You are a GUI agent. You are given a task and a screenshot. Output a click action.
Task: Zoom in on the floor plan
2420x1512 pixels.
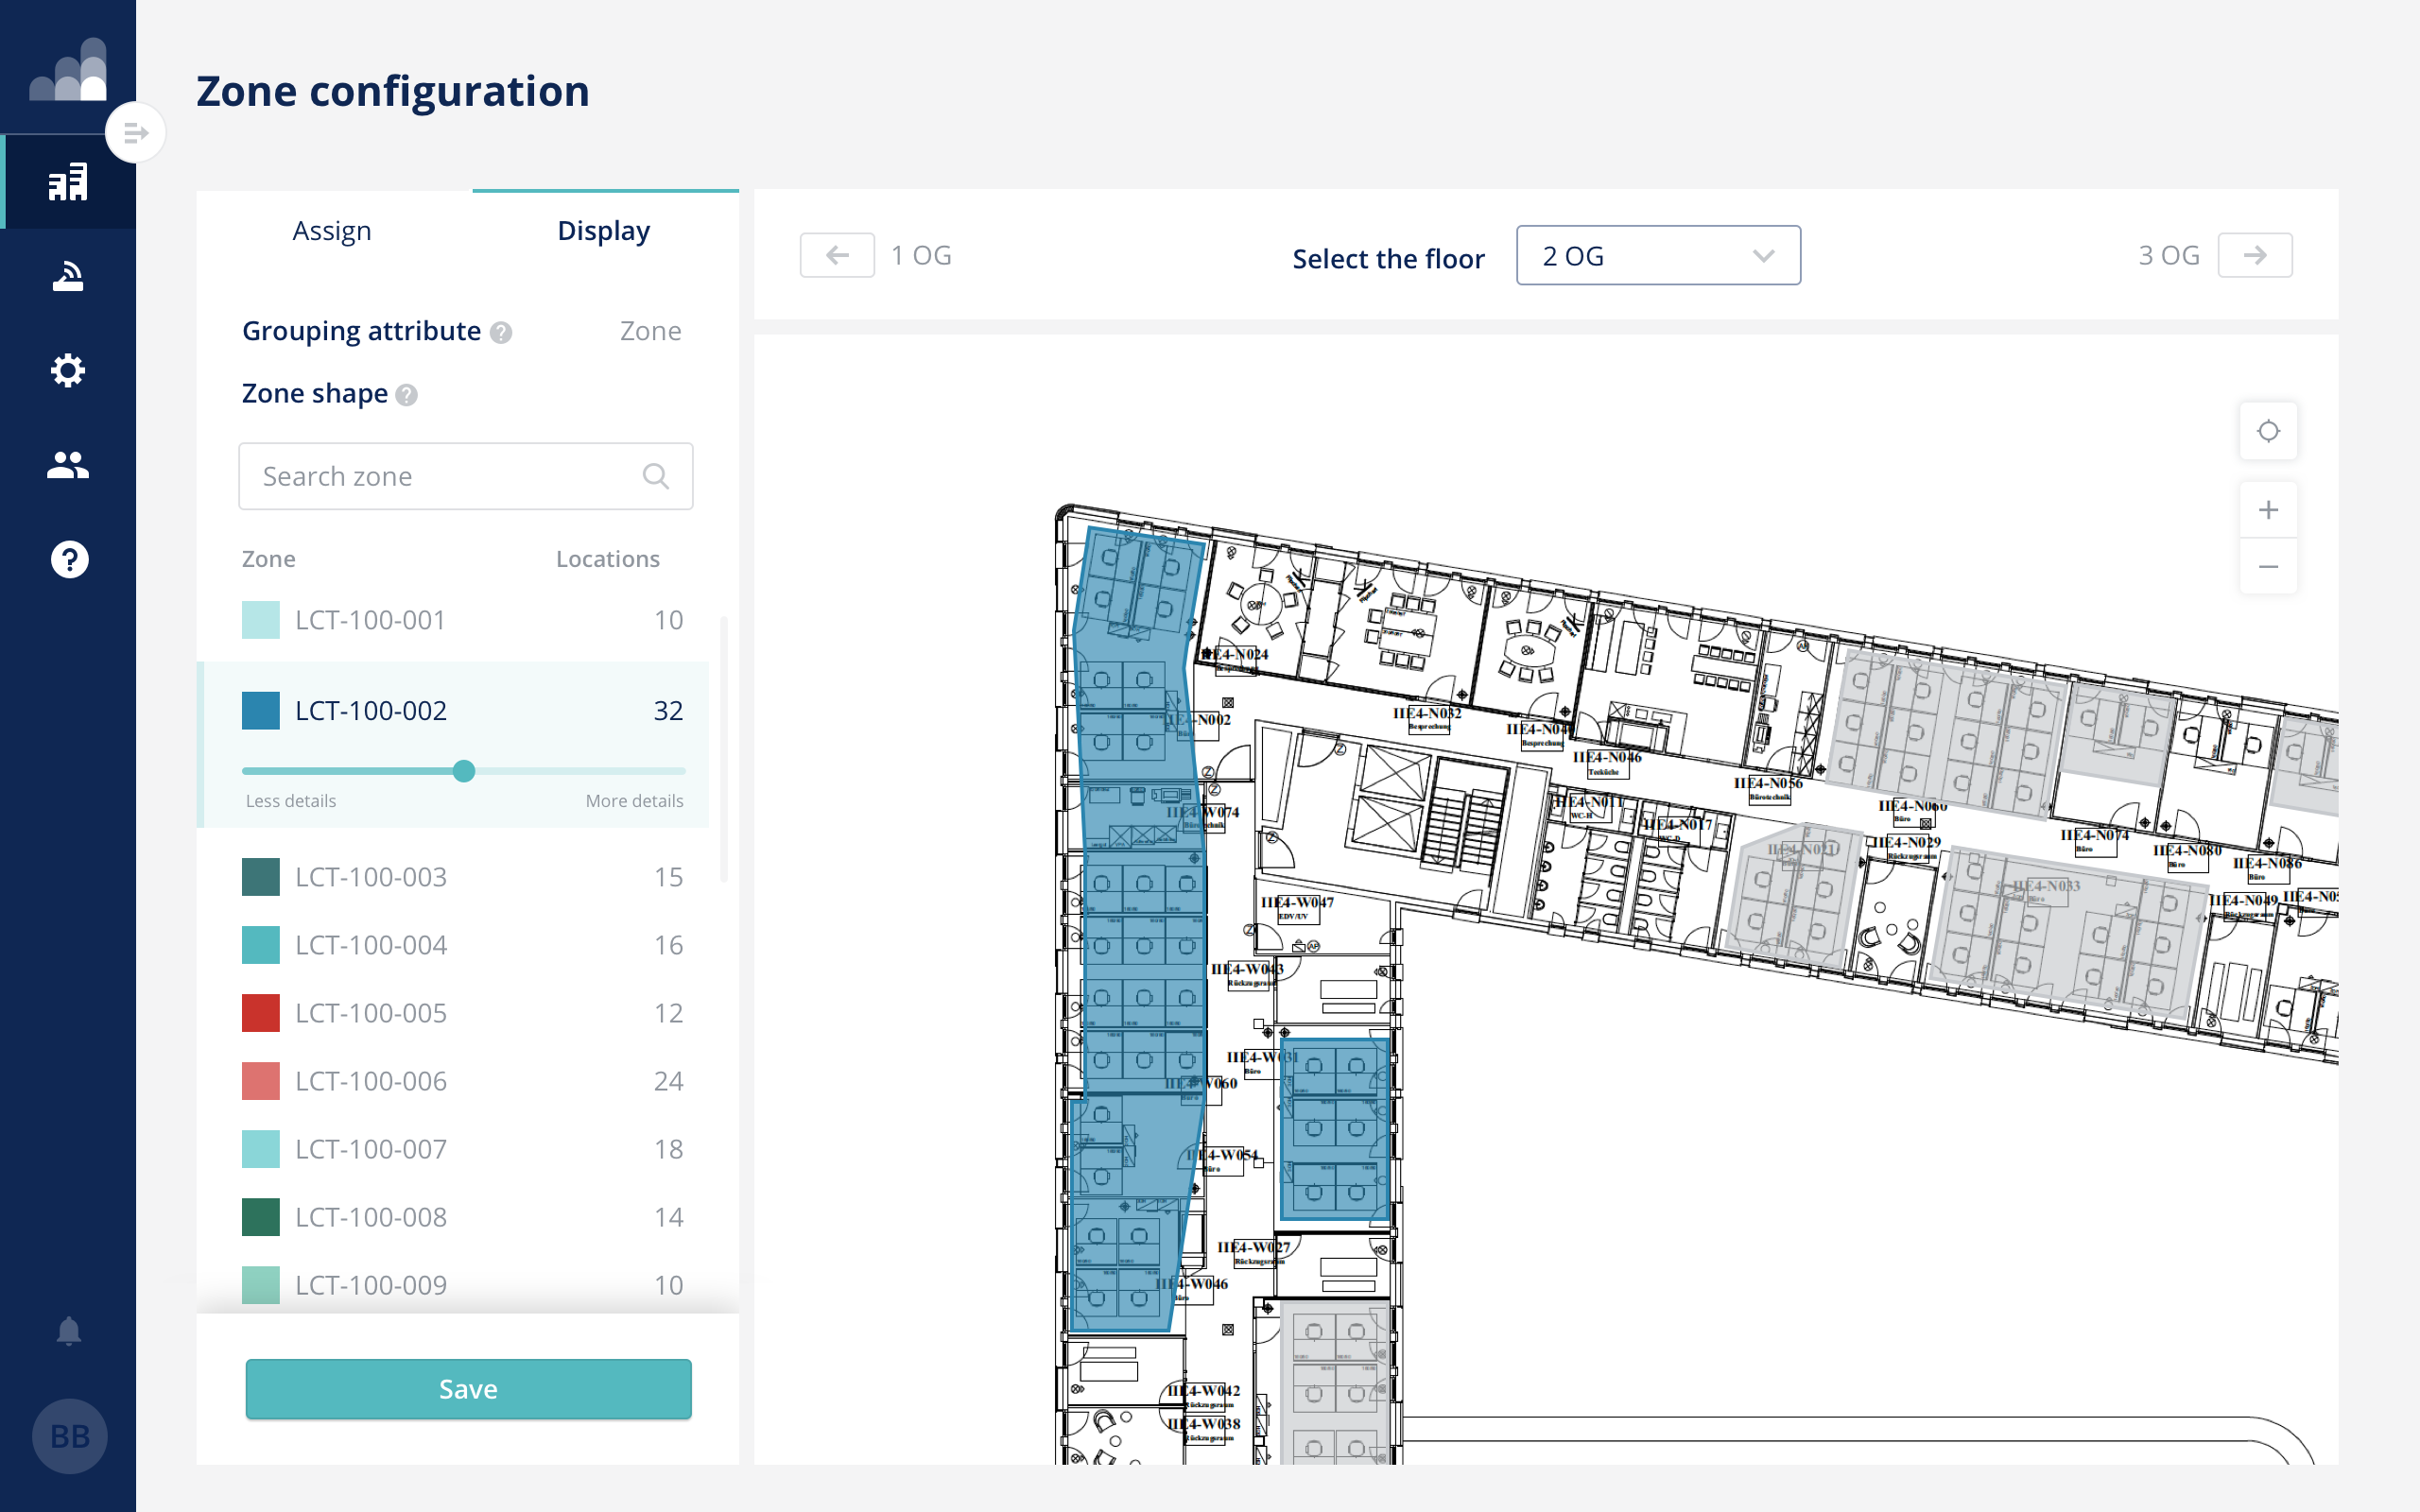(2267, 510)
